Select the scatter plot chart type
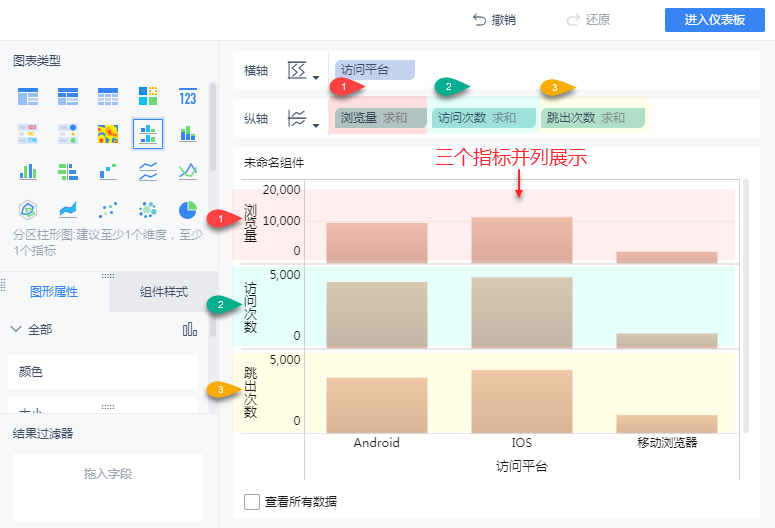775x528 pixels. click(108, 210)
